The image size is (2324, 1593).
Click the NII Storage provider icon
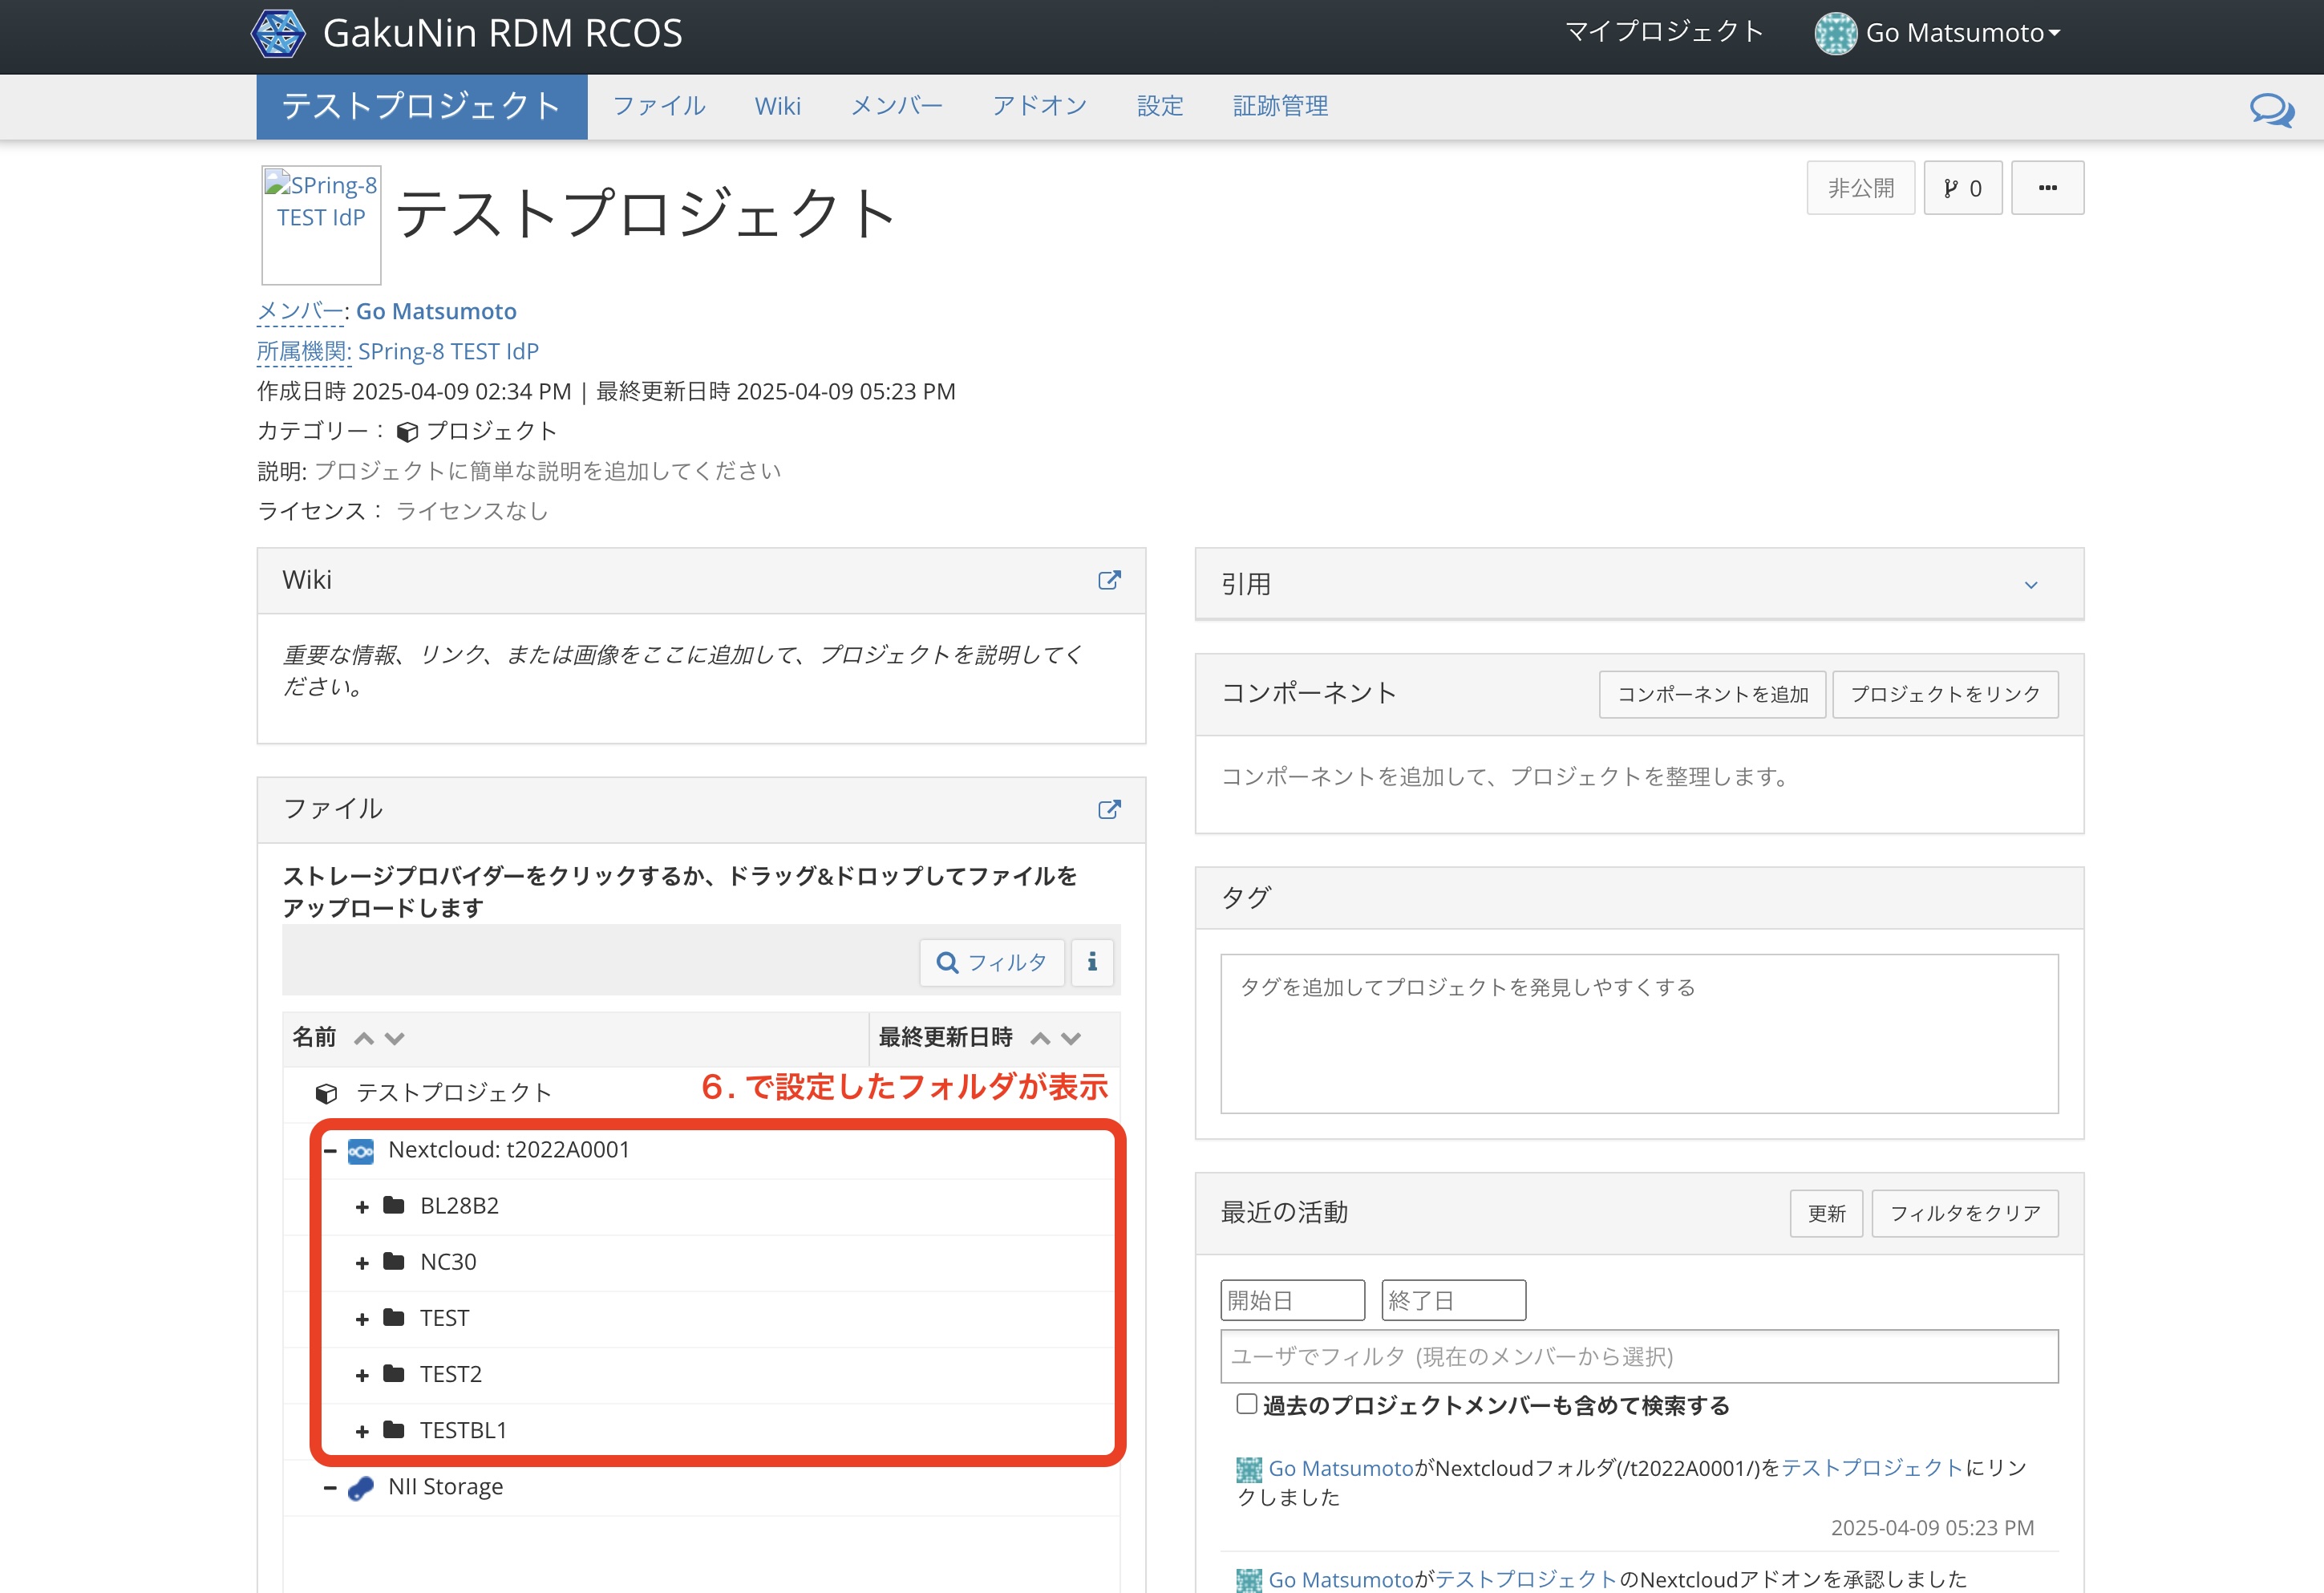361,1488
